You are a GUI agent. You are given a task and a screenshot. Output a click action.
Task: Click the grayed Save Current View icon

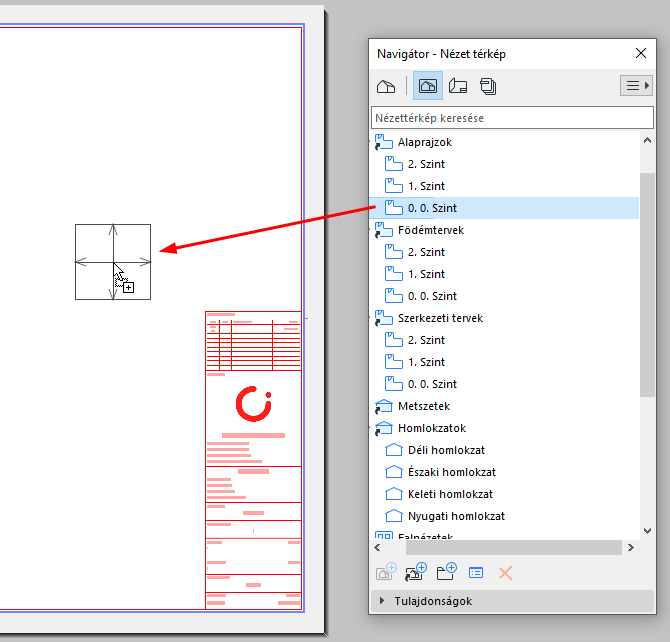tap(386, 572)
